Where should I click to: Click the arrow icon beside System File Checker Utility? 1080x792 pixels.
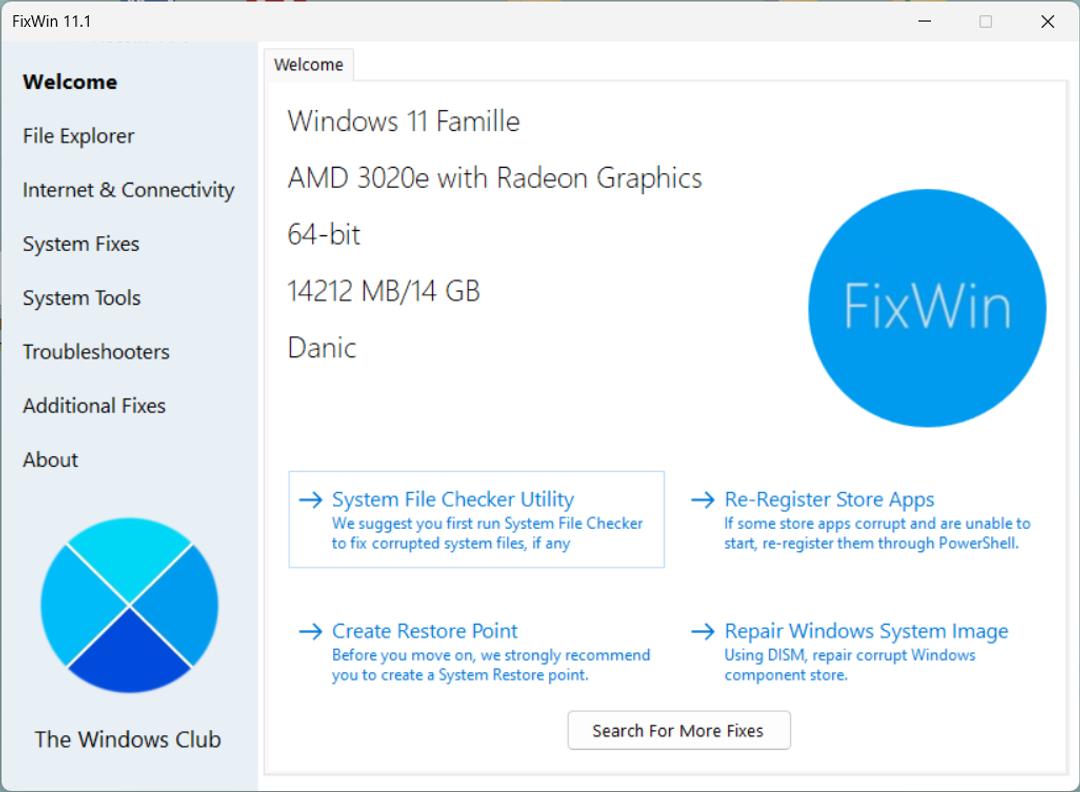309,499
